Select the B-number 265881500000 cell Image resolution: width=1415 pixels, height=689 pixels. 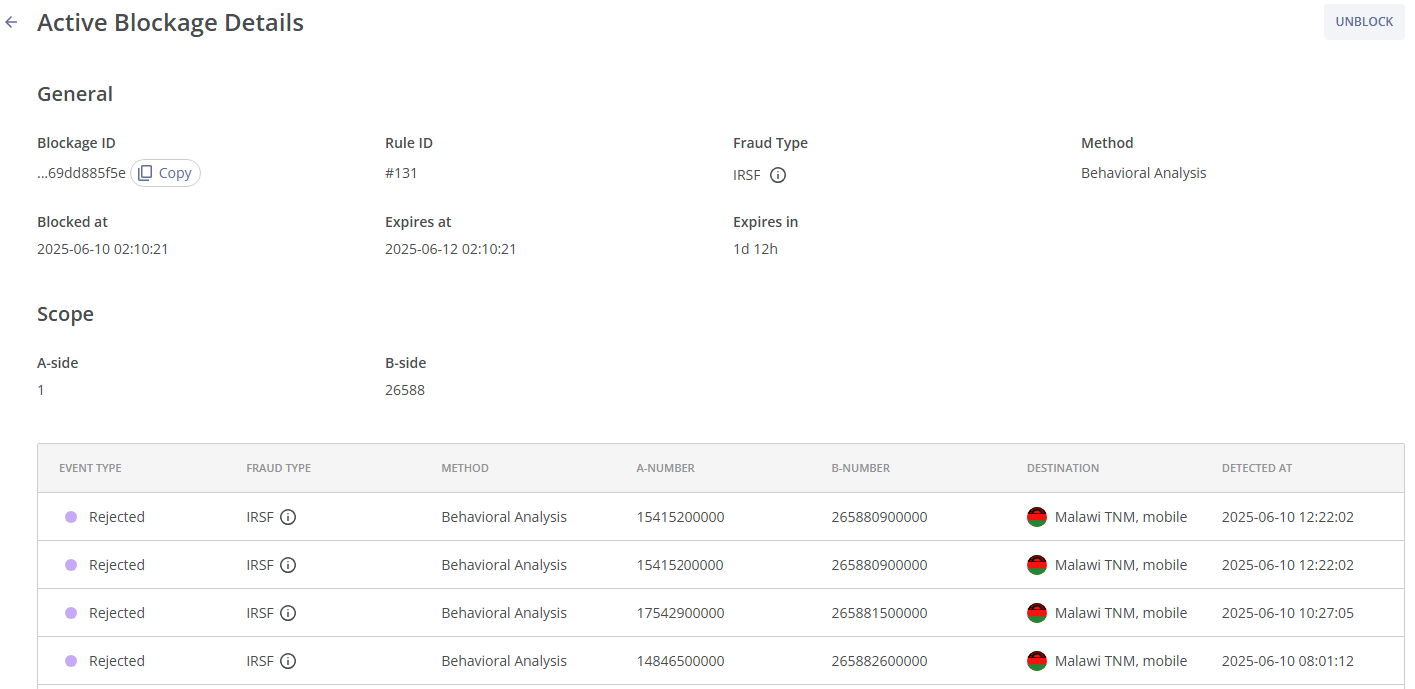pos(879,613)
